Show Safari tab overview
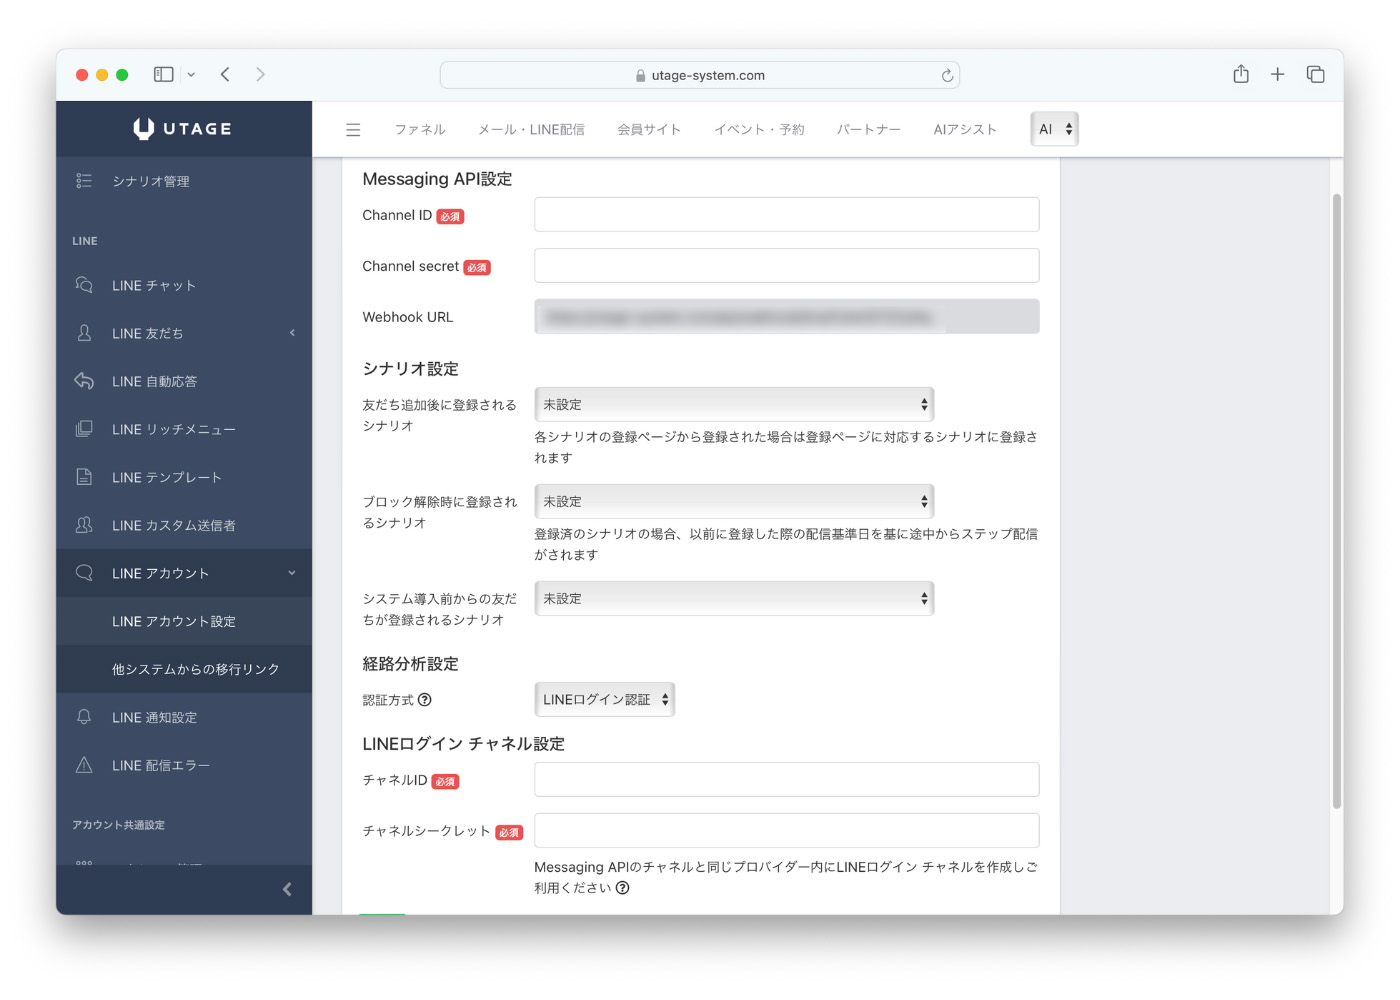 click(1315, 74)
